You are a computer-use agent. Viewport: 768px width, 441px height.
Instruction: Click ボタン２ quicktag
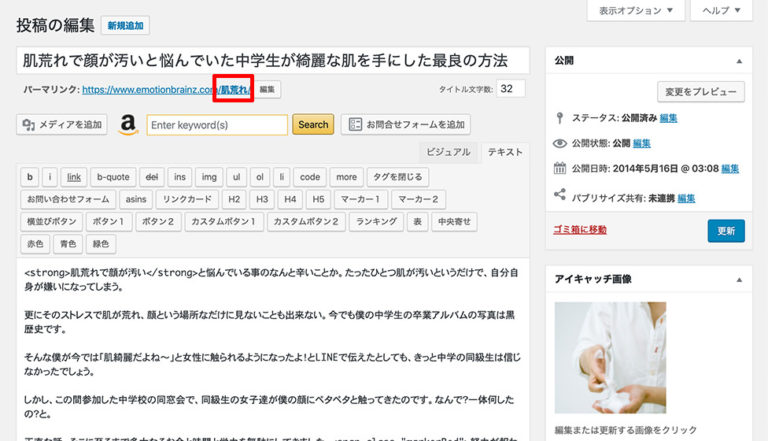(158, 221)
